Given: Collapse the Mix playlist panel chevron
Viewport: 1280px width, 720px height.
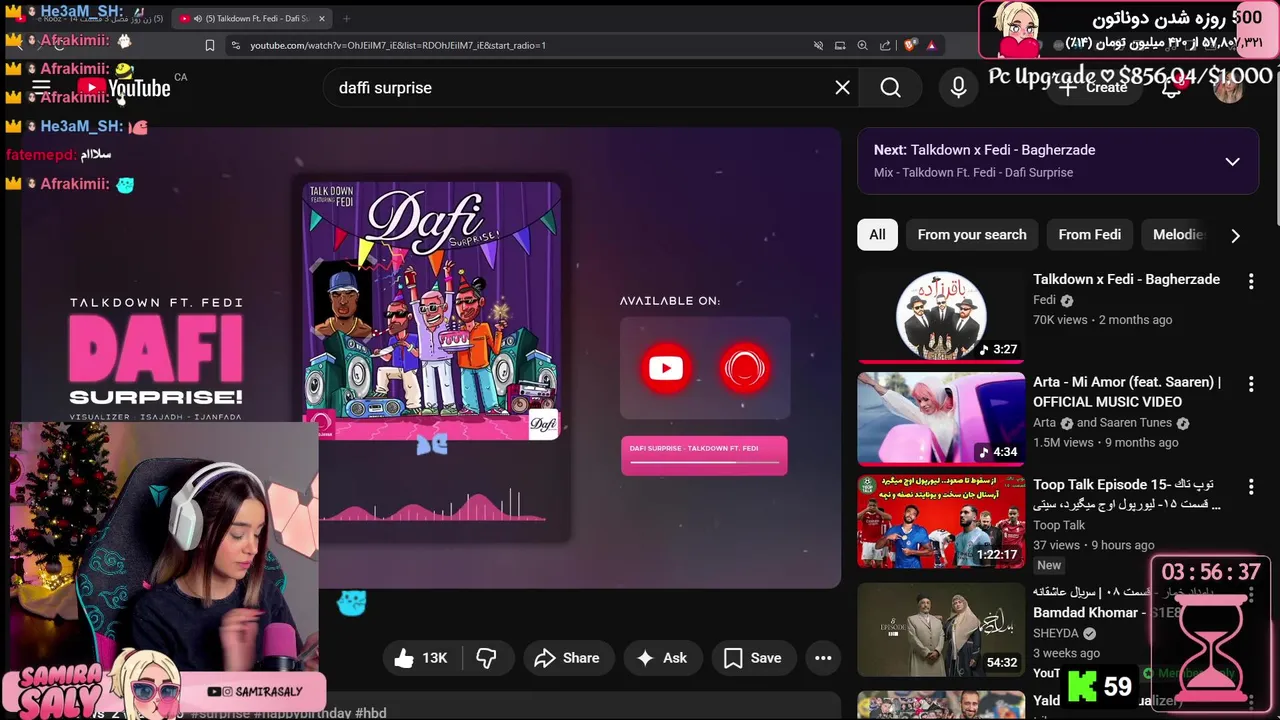Looking at the screenshot, I should [1232, 161].
